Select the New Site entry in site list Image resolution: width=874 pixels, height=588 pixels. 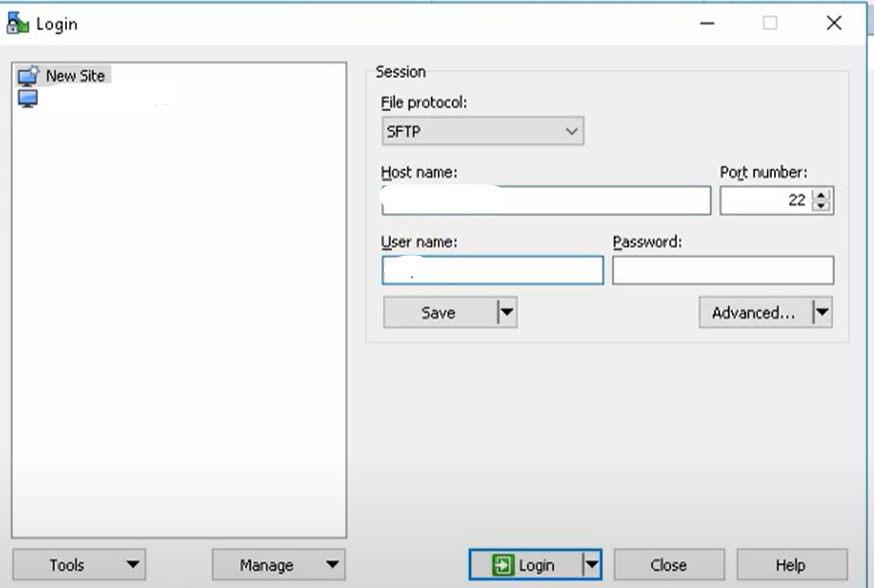(x=75, y=75)
